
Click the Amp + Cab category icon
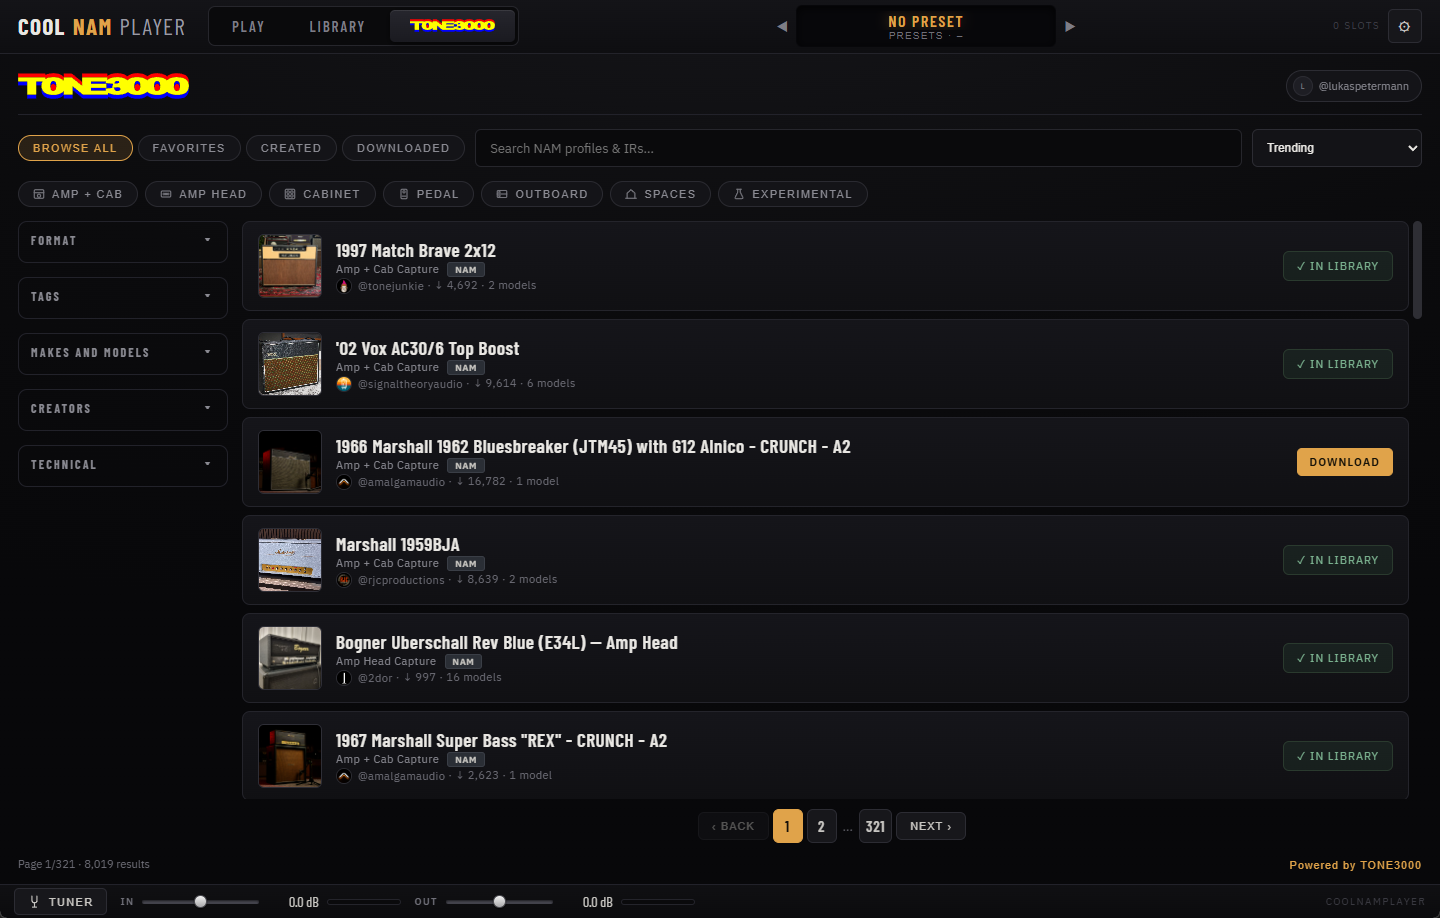click(39, 194)
